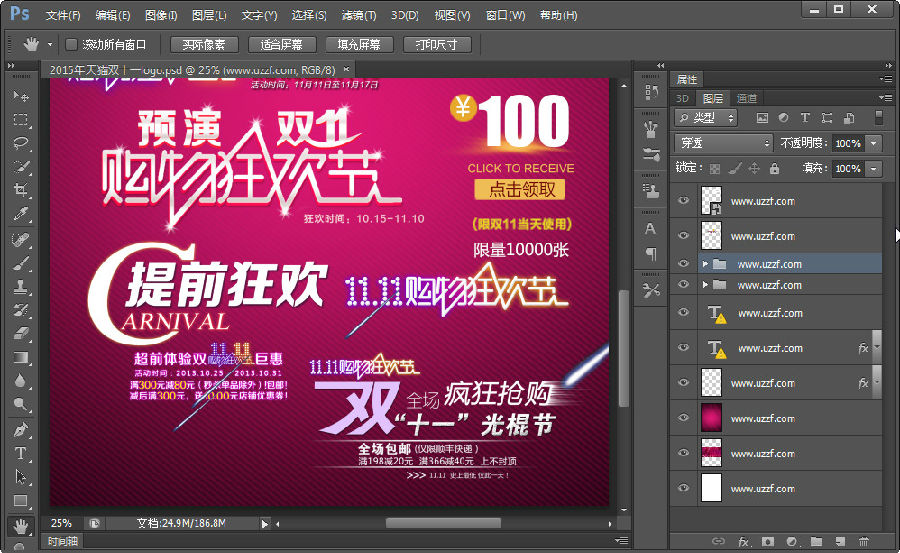Select the Eraser tool

(21, 334)
